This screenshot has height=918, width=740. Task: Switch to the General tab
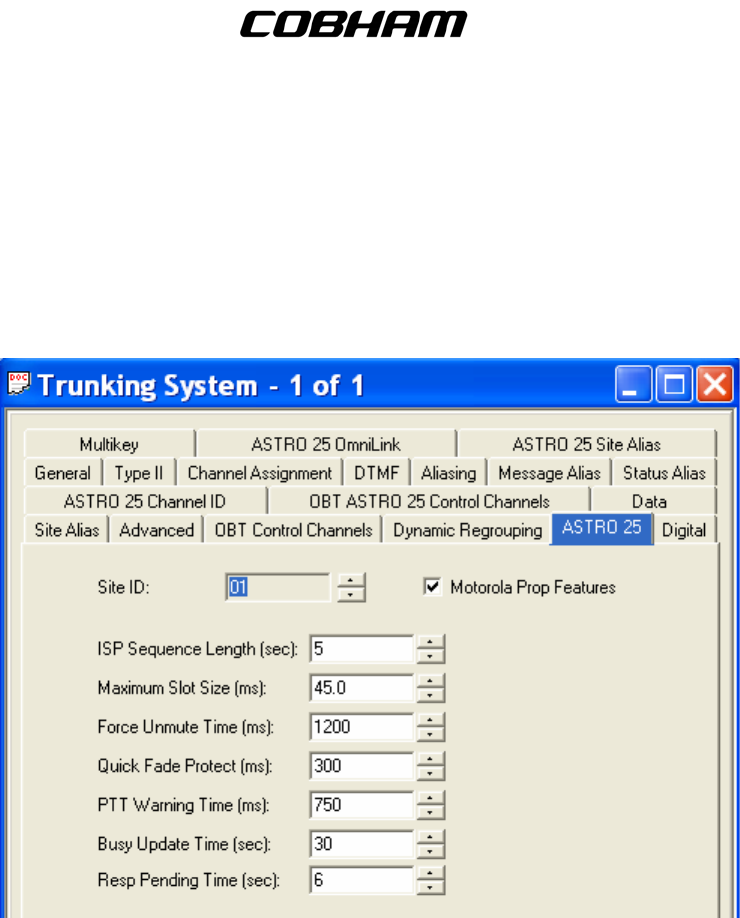63,472
